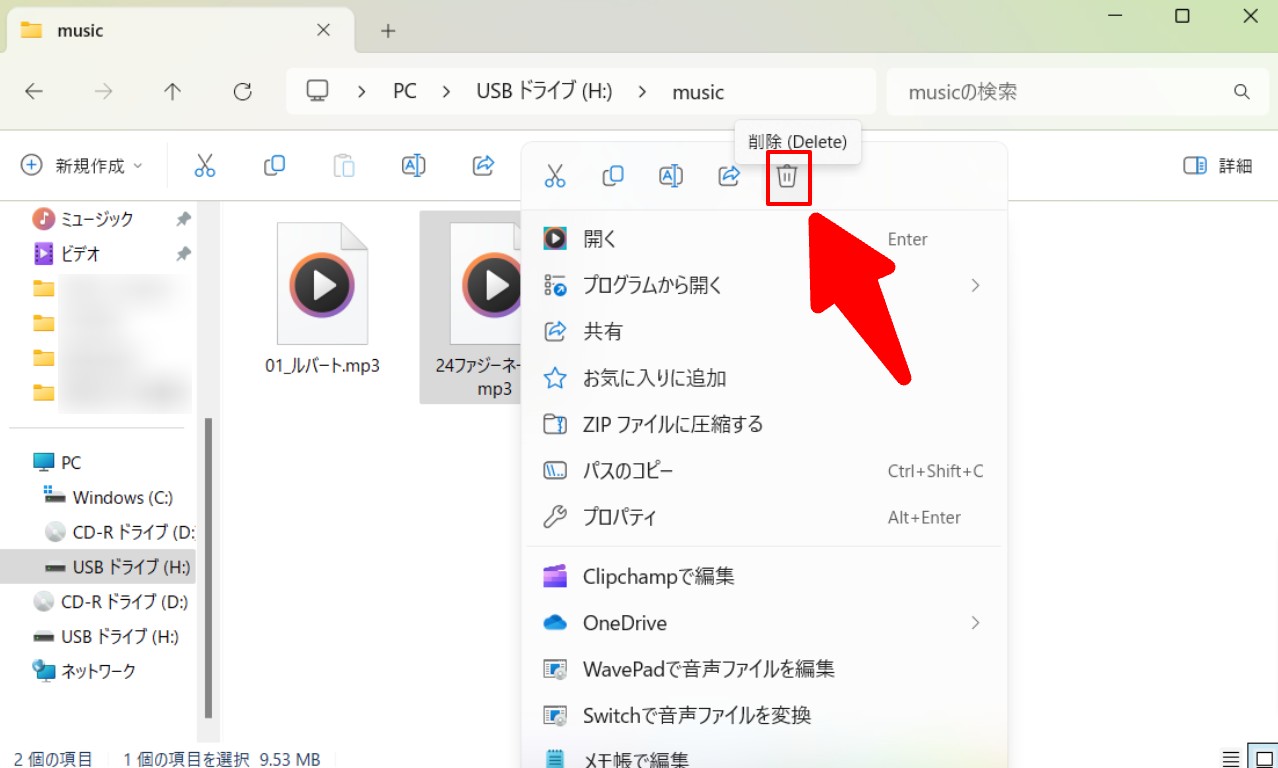Click the Copy icon in context menu
The height and width of the screenshot is (768, 1278).
pyautogui.click(x=613, y=177)
